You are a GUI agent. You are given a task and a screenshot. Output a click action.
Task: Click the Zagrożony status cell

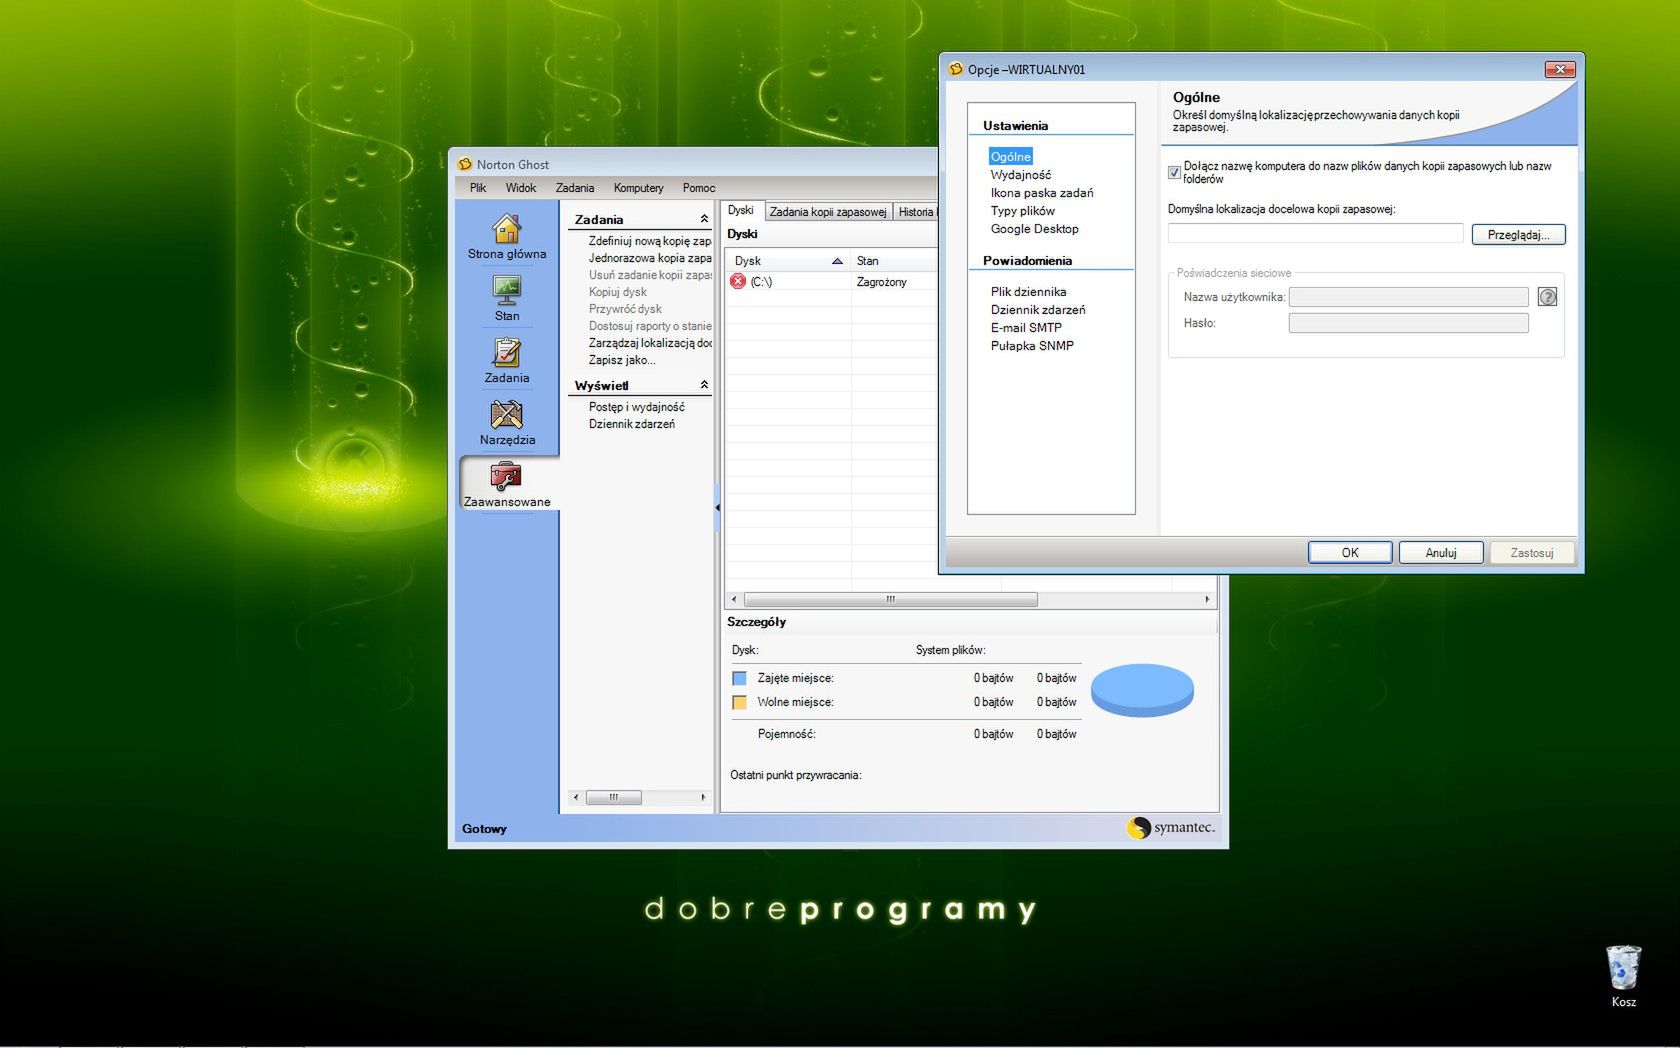tap(882, 282)
